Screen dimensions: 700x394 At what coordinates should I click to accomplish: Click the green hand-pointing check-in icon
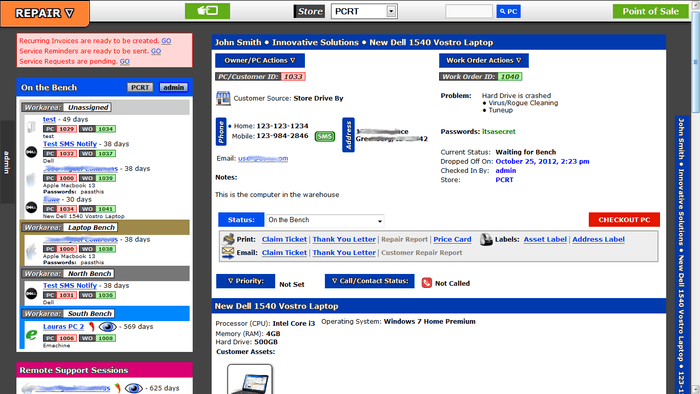(x=208, y=11)
